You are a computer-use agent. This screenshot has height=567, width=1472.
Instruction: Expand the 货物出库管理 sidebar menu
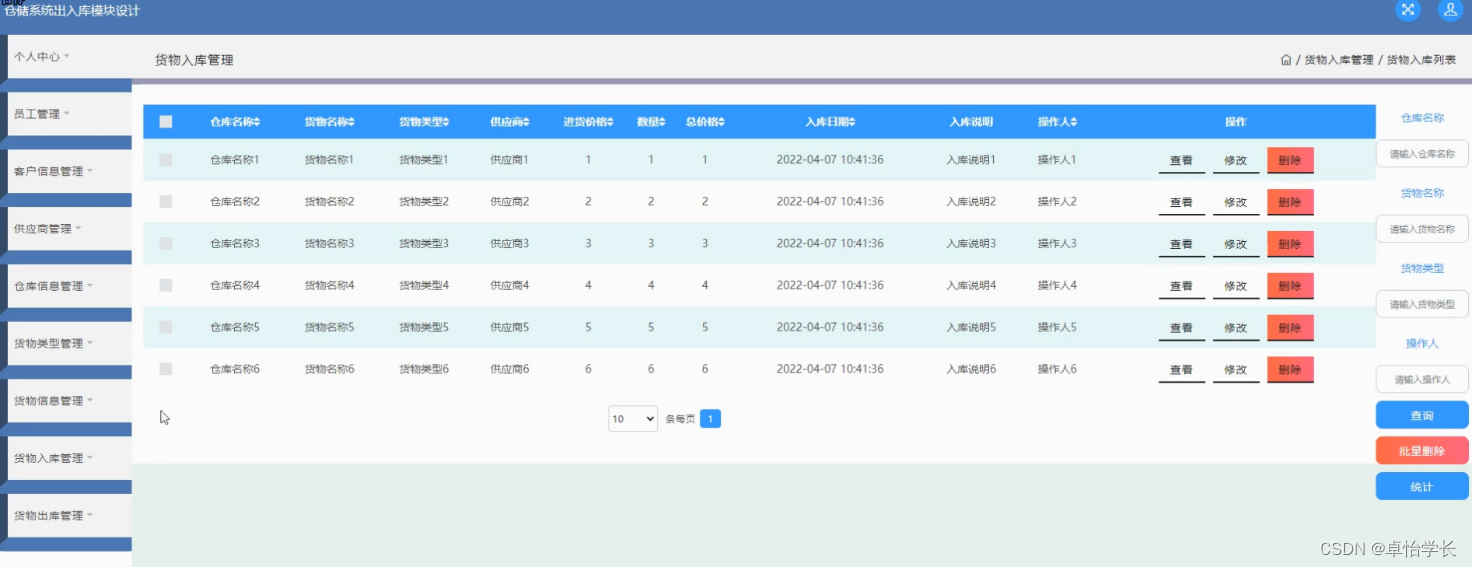69,516
